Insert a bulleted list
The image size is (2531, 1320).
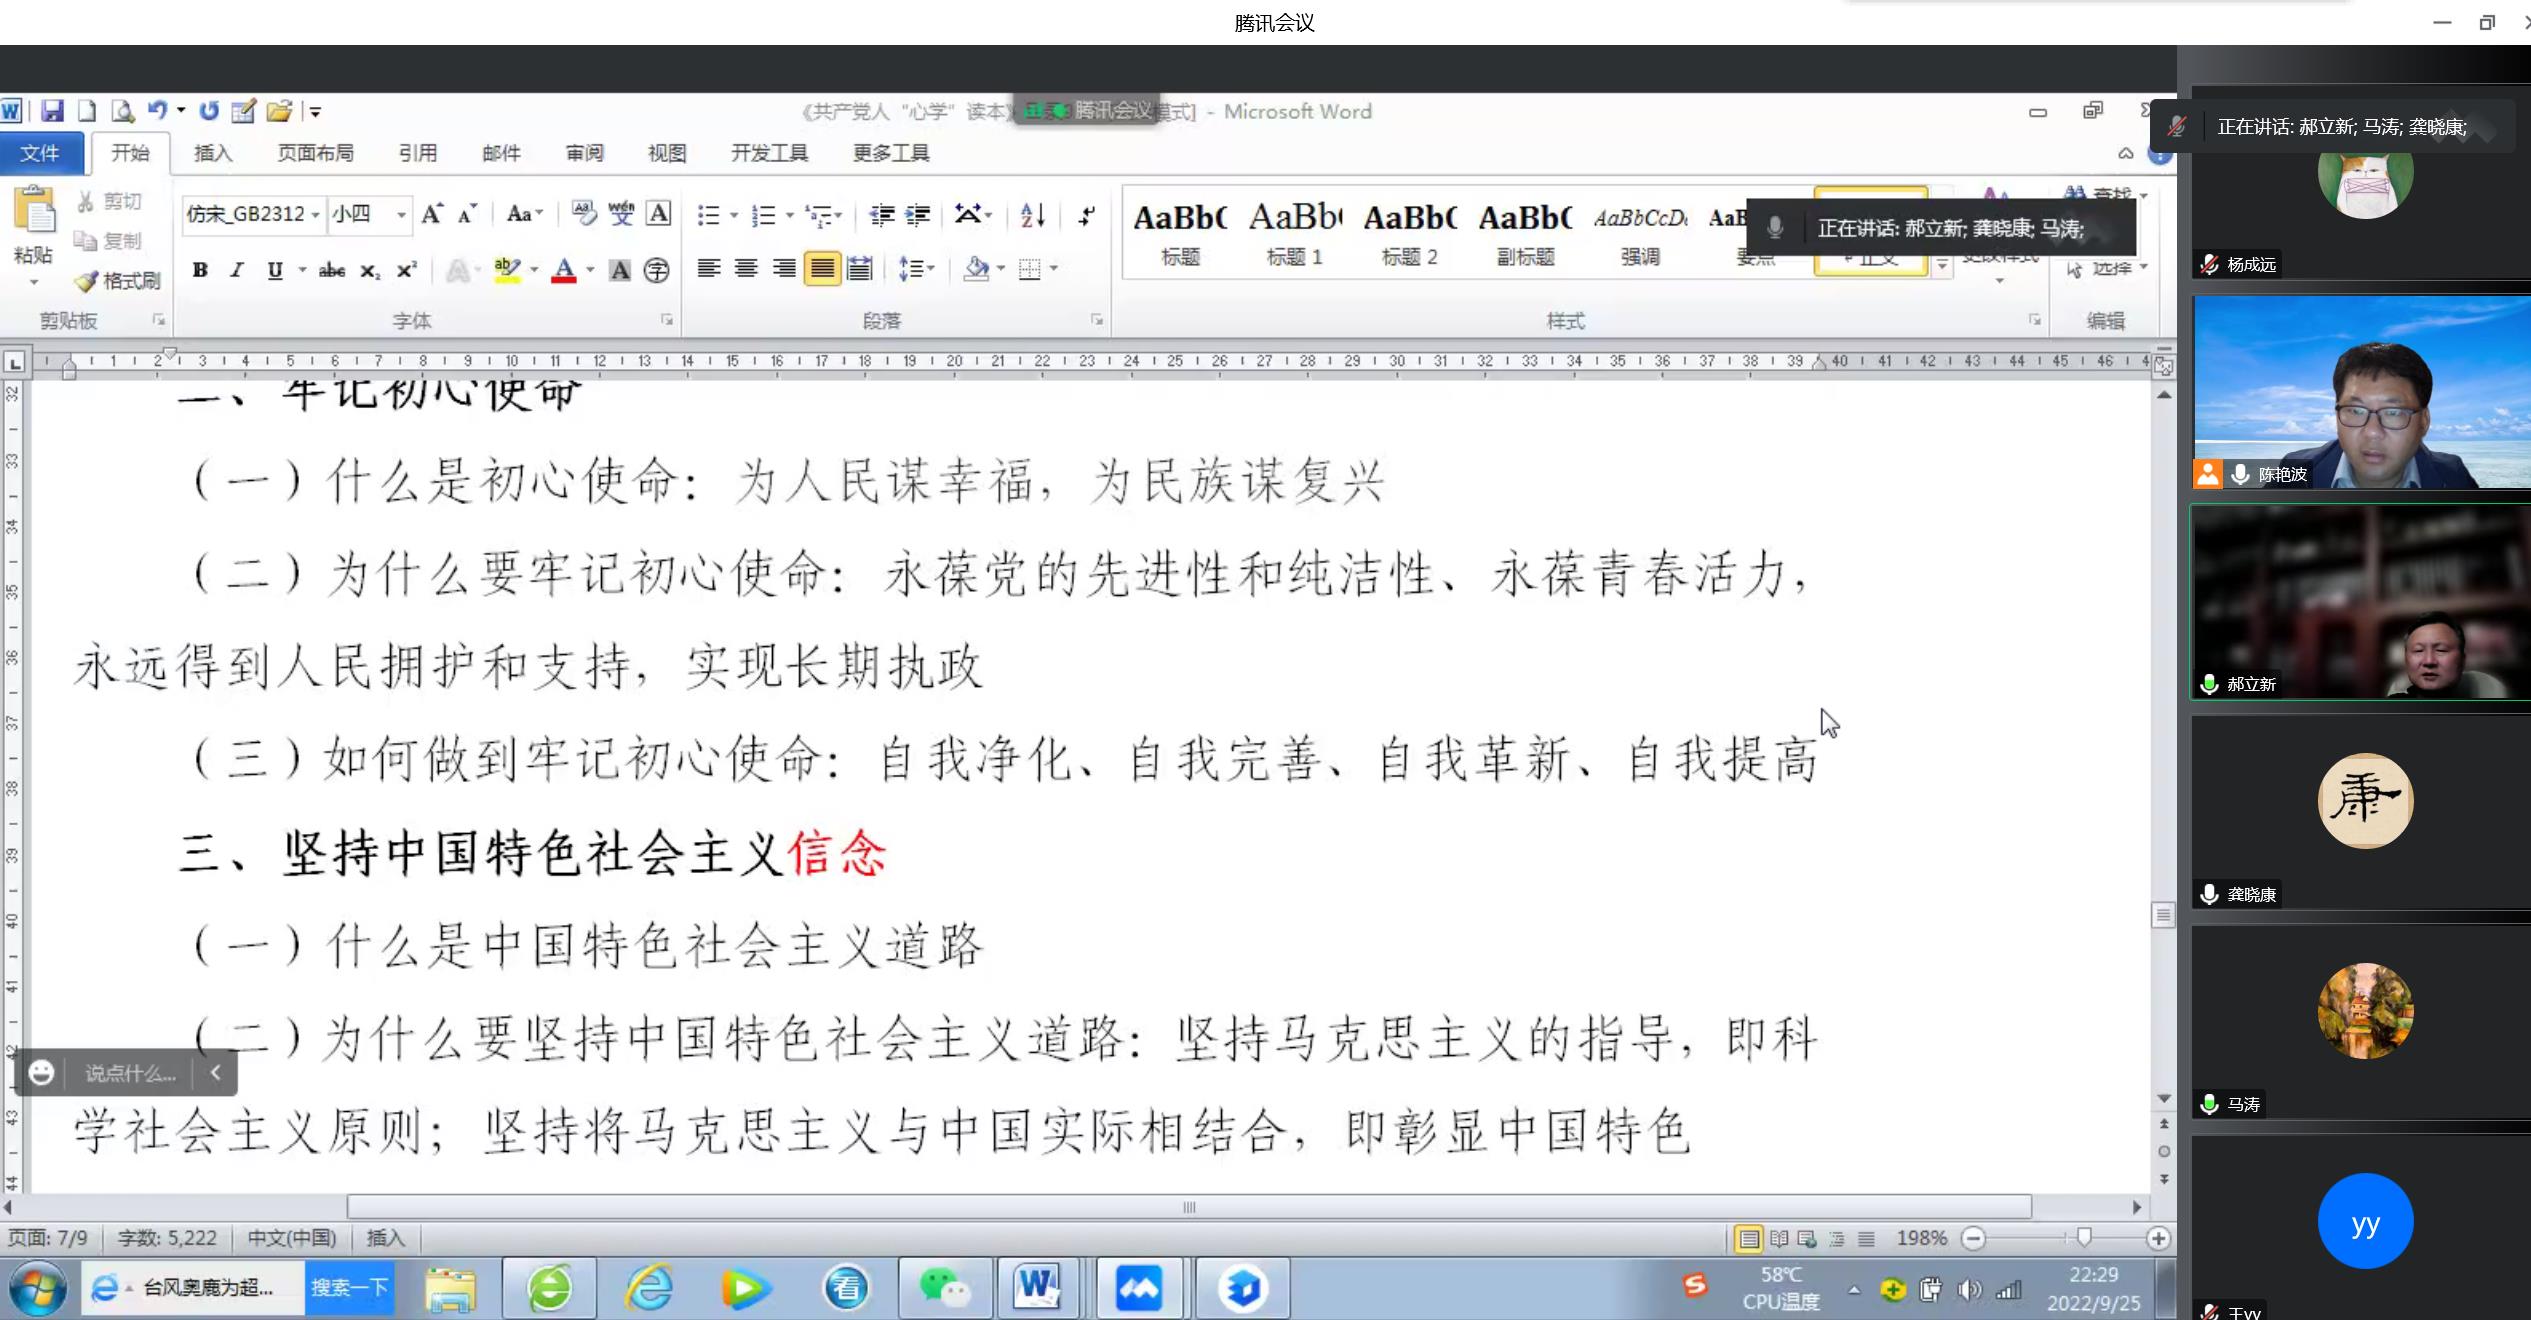tap(709, 215)
